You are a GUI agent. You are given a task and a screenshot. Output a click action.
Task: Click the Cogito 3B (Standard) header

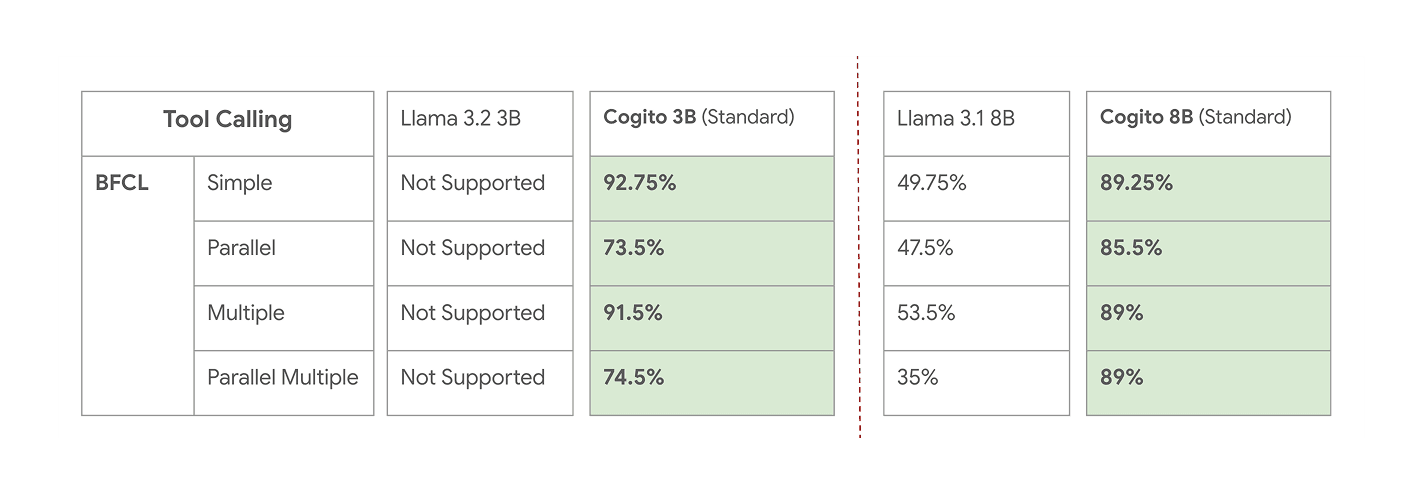pyautogui.click(x=699, y=118)
